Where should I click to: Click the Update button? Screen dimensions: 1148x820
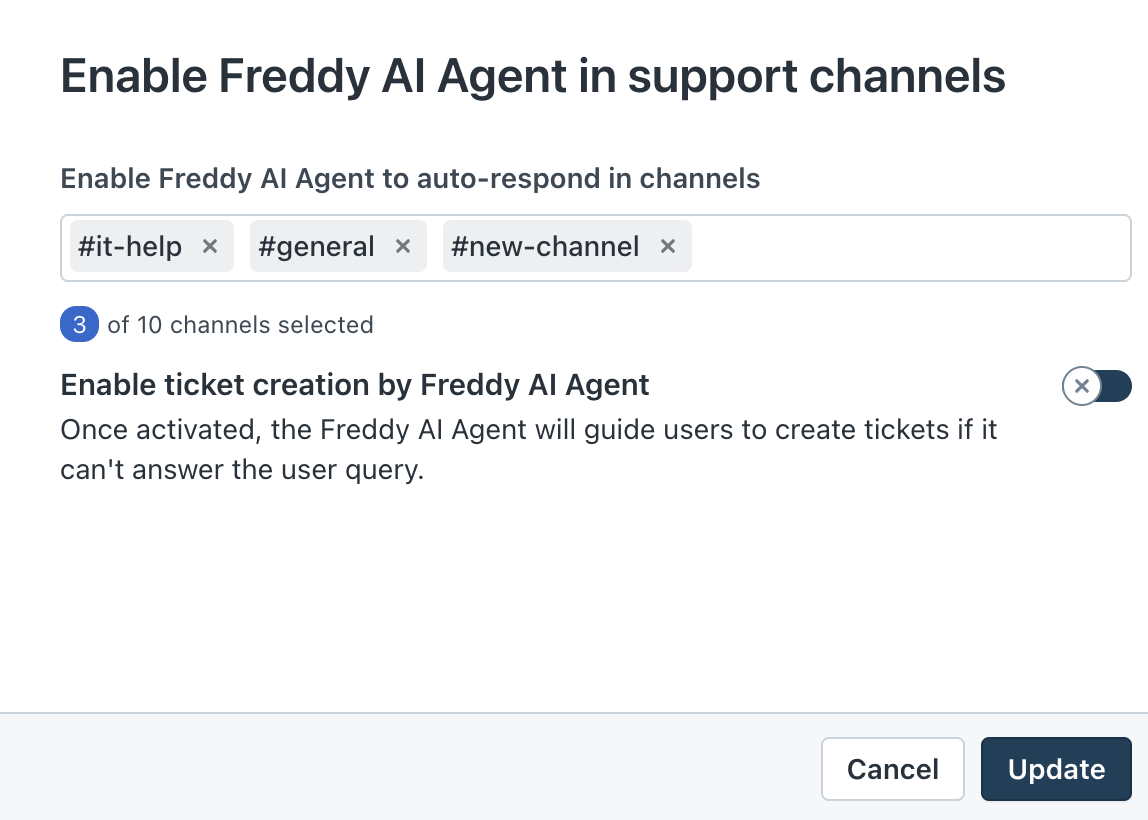pos(1056,769)
